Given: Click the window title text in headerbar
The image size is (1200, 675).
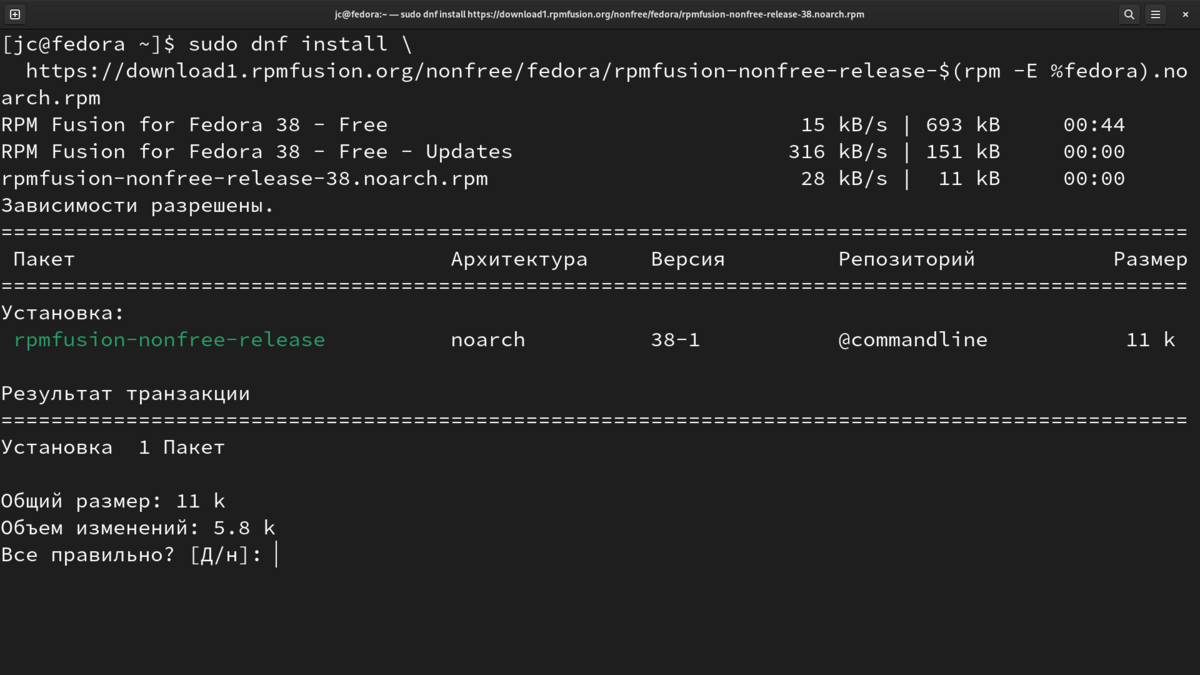Looking at the screenshot, I should [x=599, y=14].
